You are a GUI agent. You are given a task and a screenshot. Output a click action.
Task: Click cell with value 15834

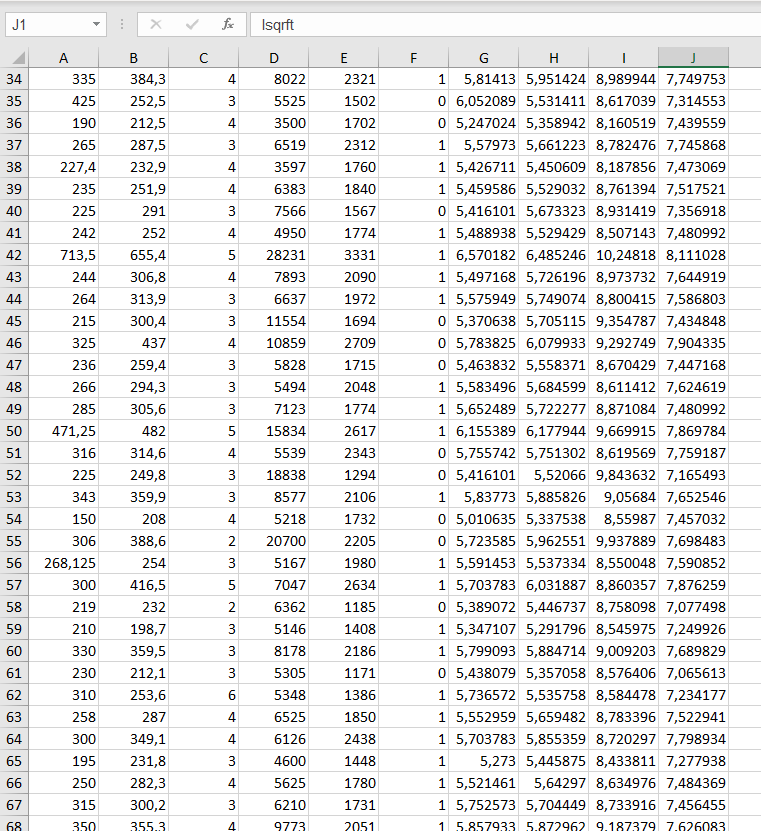click(x=273, y=431)
